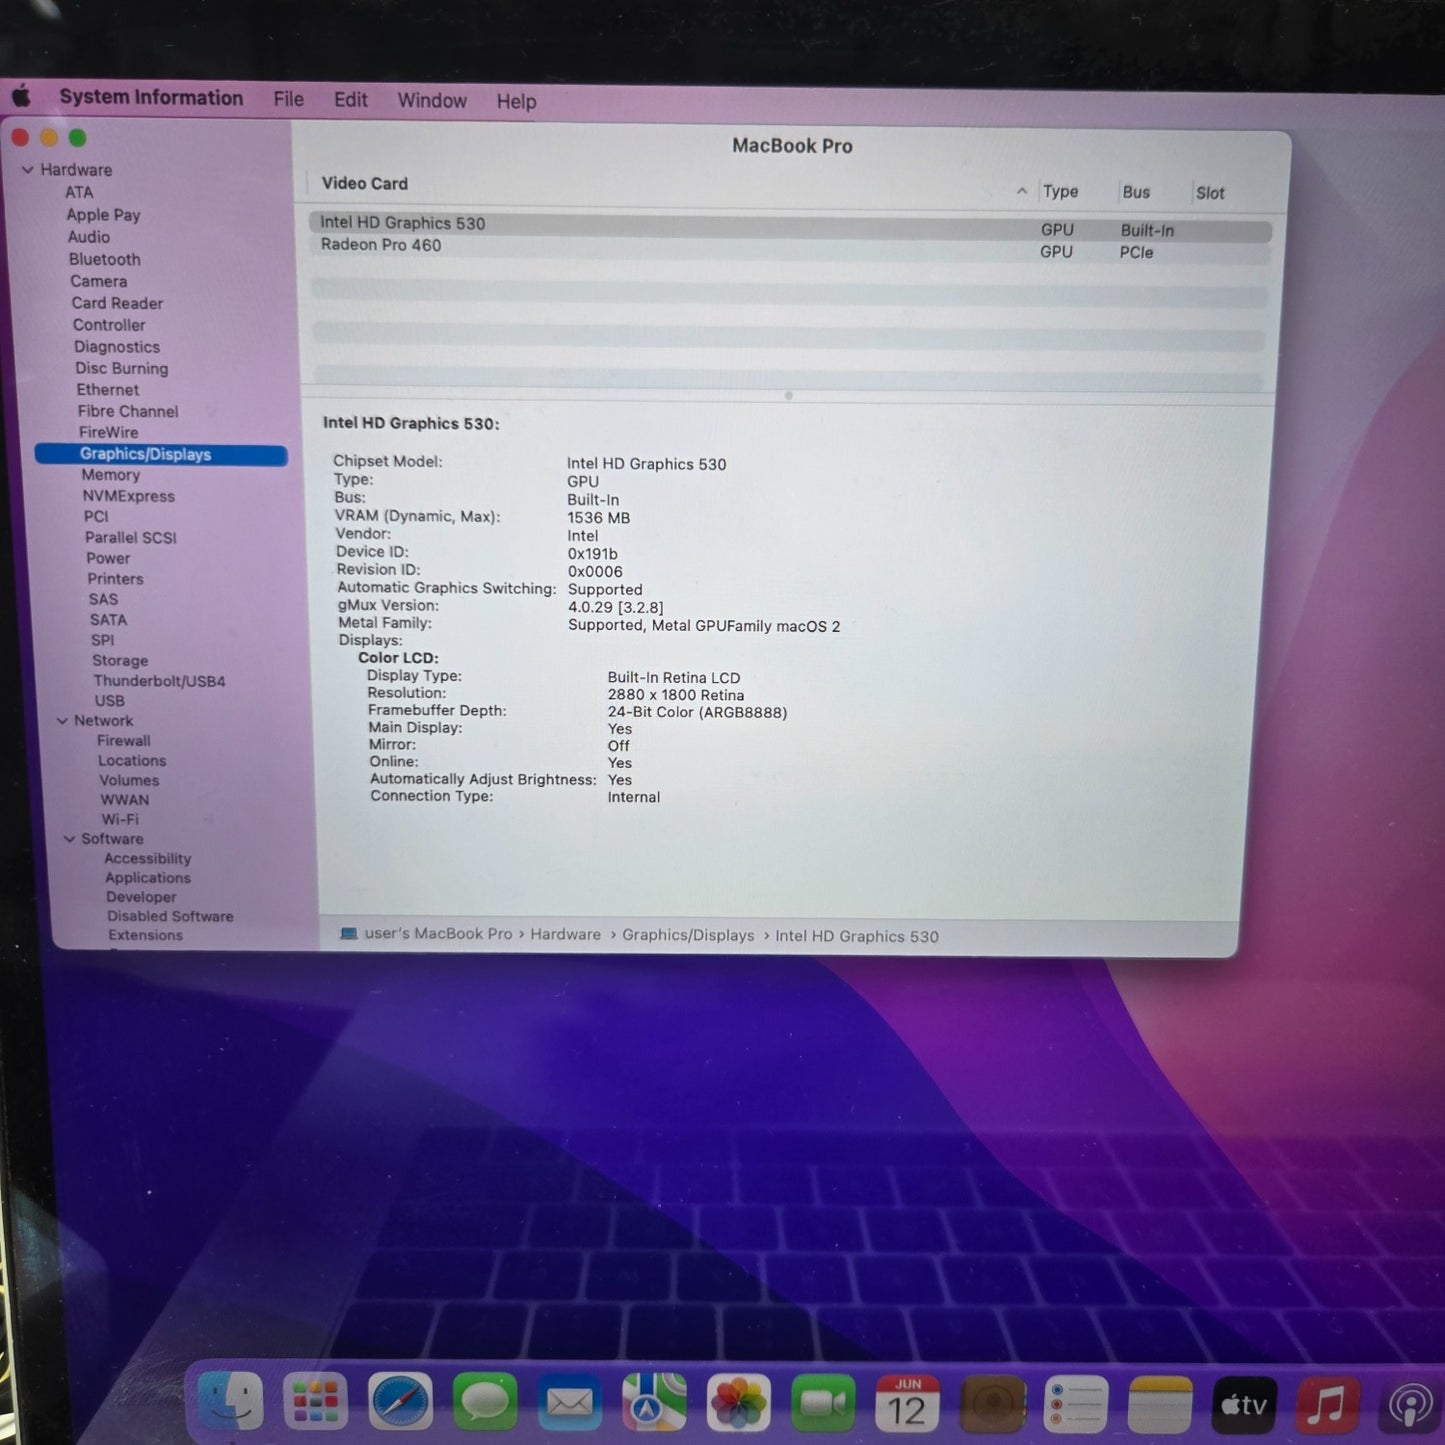Sort by the Slot column header
Viewport: 1445px width, 1445px height.
(x=1210, y=193)
